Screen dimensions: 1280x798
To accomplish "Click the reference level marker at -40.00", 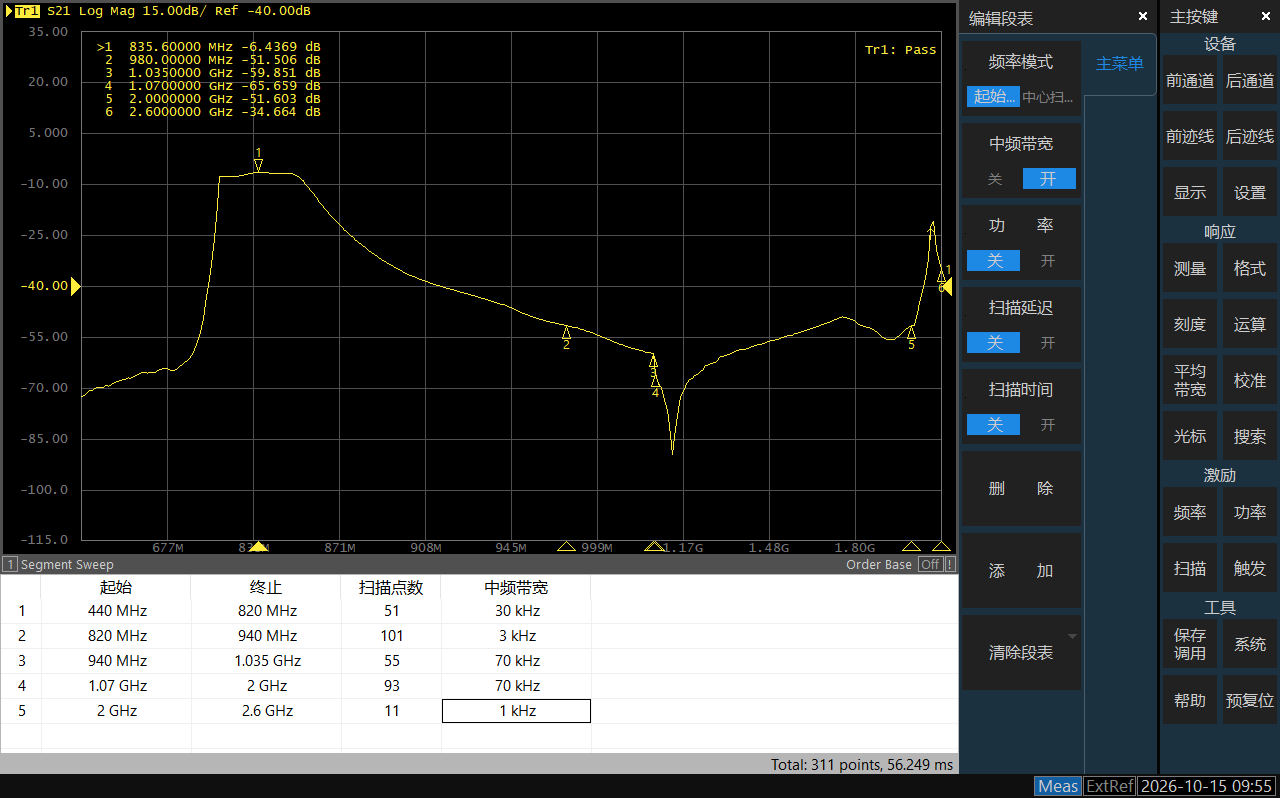I will coord(75,287).
